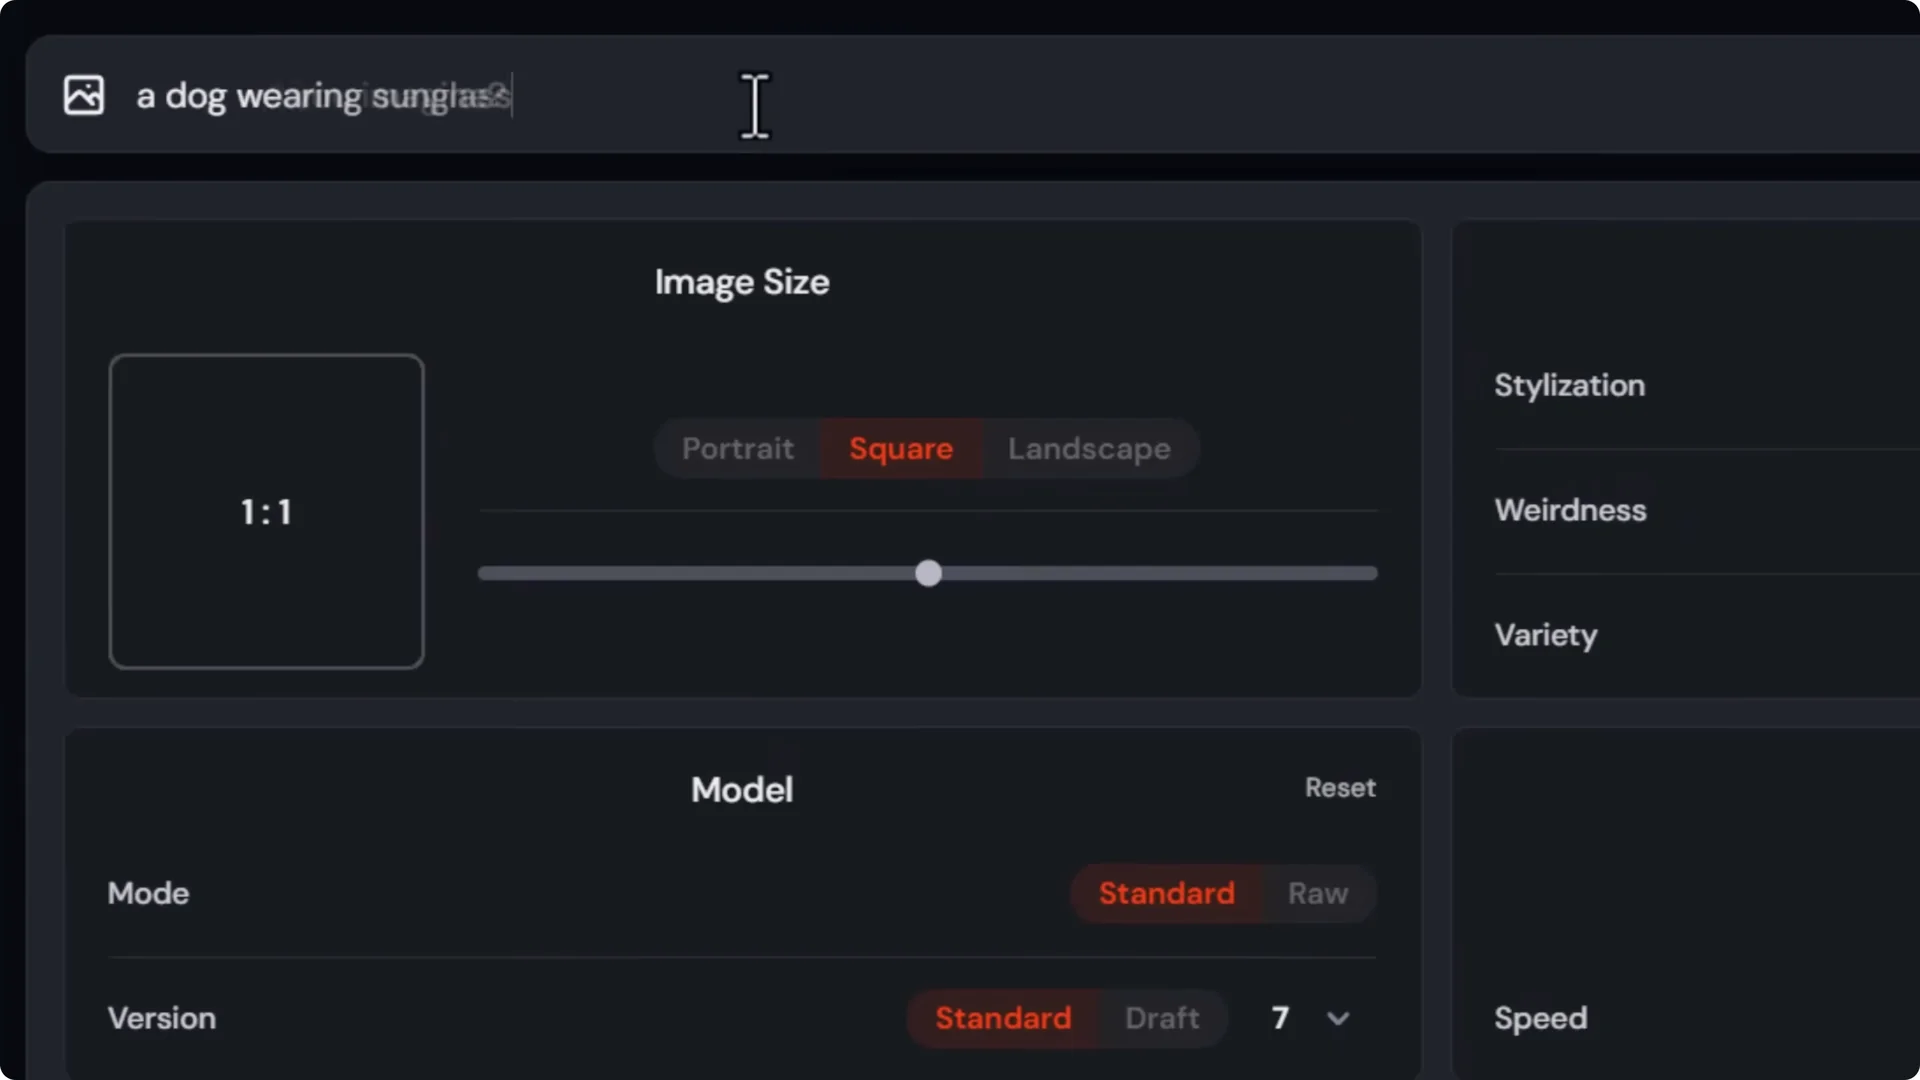The height and width of the screenshot is (1080, 1920).
Task: Open the version dropdown chevron
Action: point(1339,1018)
